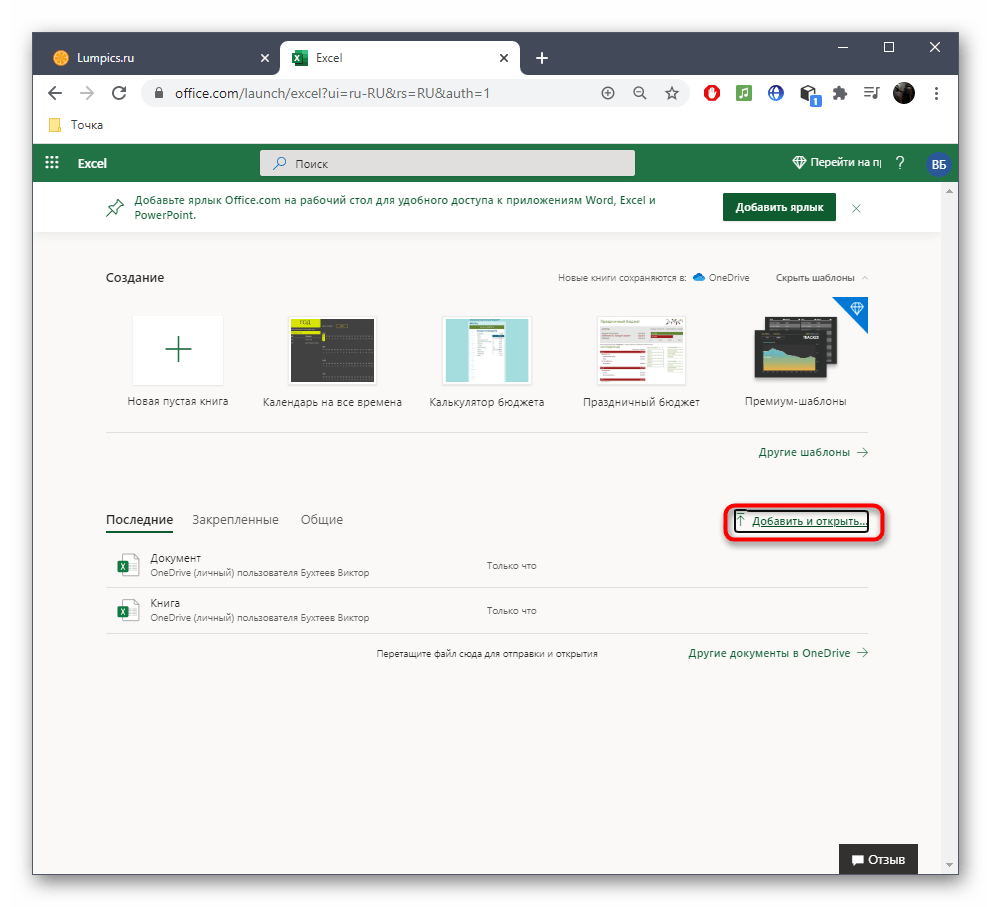This screenshot has height=907, width=991.
Task: Click the OneDrive cloud save location
Action: pyautogui.click(x=721, y=277)
